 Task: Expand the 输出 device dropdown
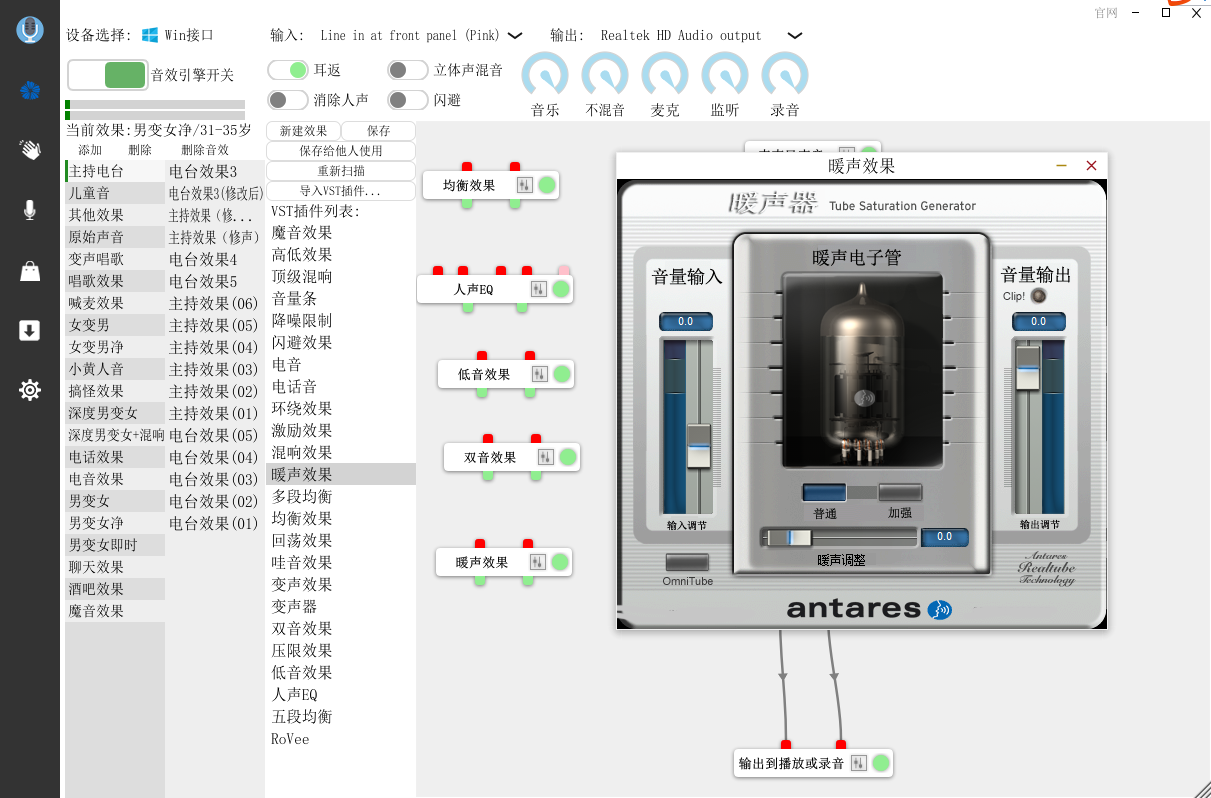795,35
